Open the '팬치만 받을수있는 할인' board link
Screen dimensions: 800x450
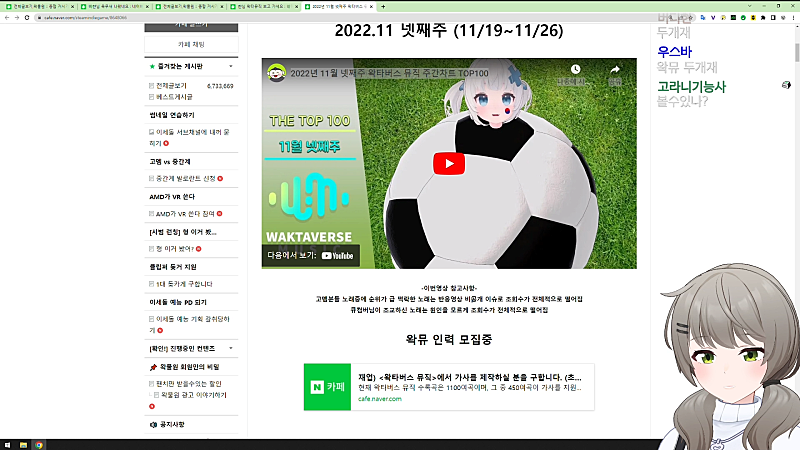point(189,384)
